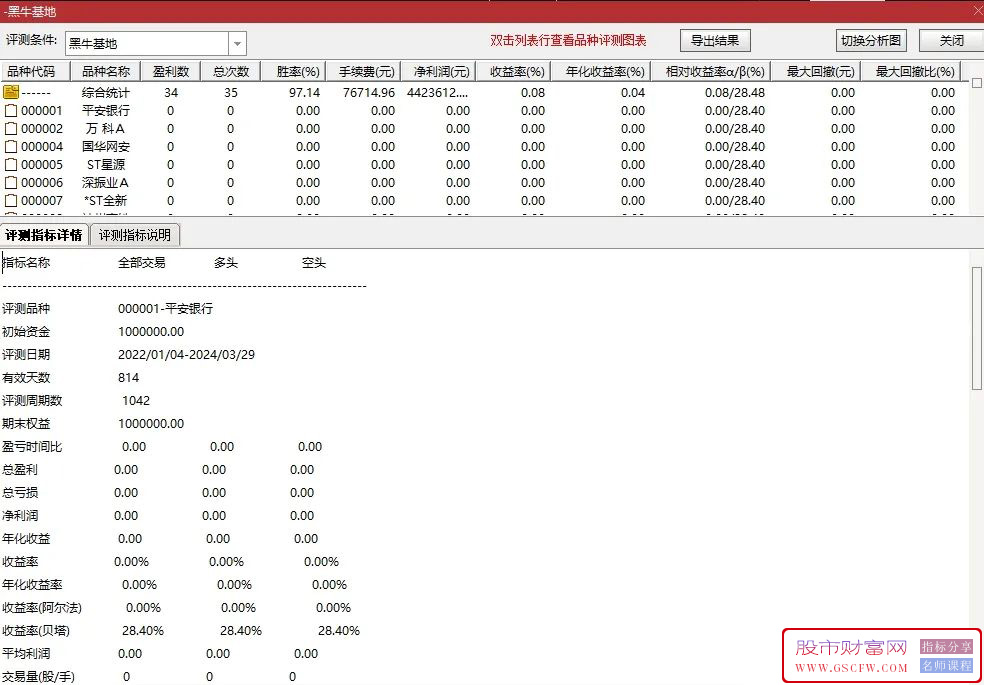Switch to the 评测指标说明 tab
984x685 pixels.
tap(135, 235)
